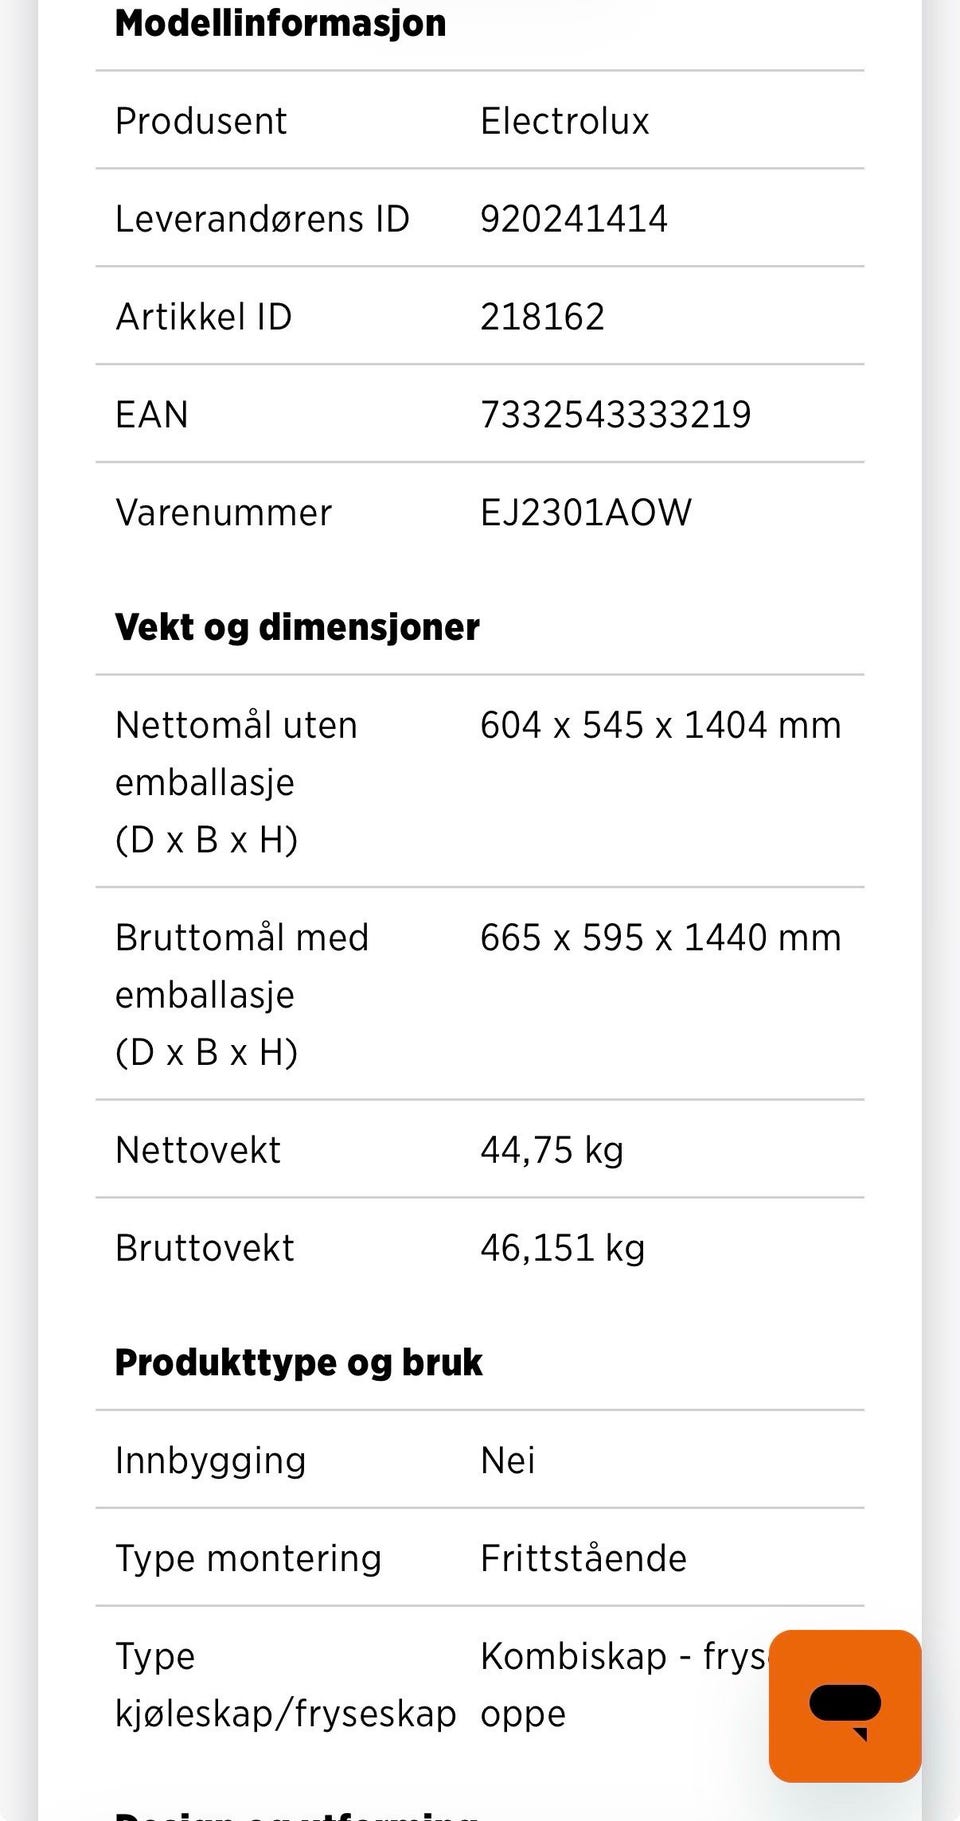Click the Varenummer value EJ2301AOW
This screenshot has width=960, height=1821.
(x=586, y=513)
